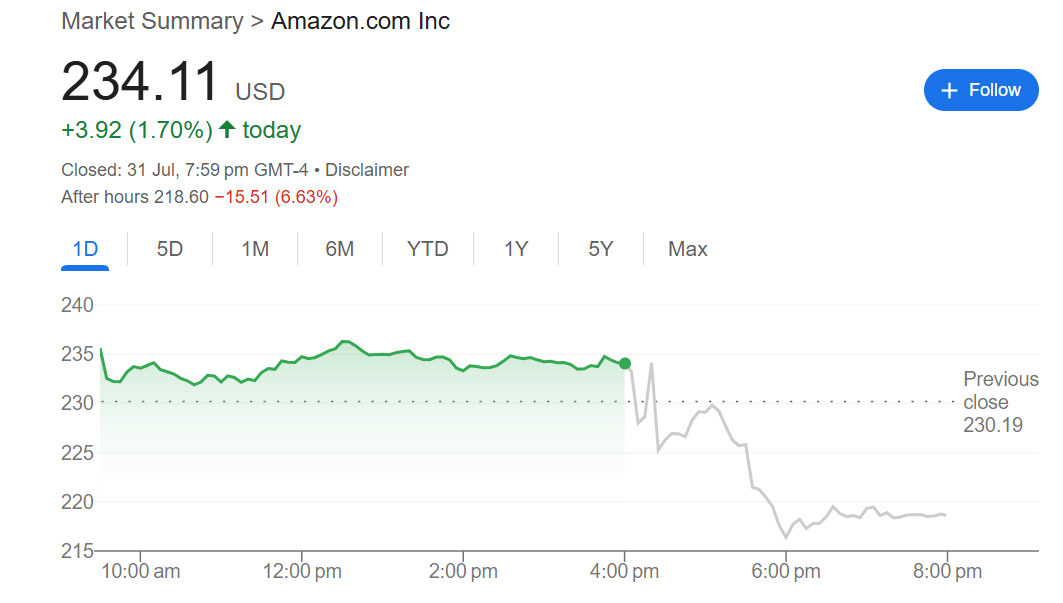The image size is (1063, 603).
Task: Click the Market Summary breadcrumb
Action: 152,21
